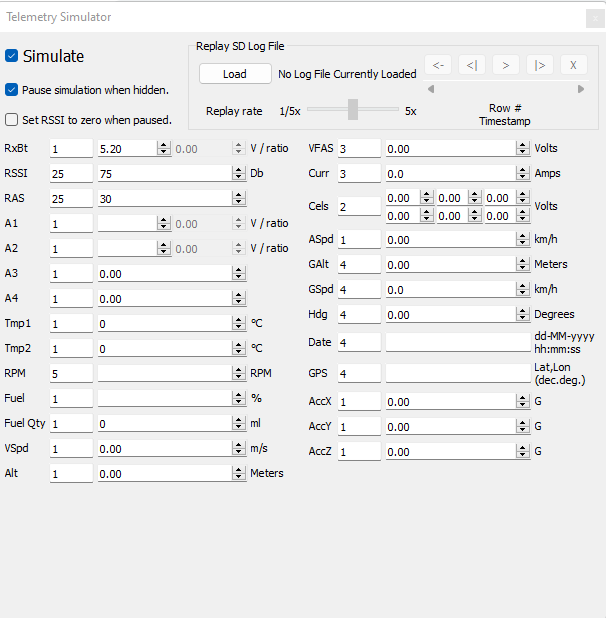Click the play '>' replay button

506,65
